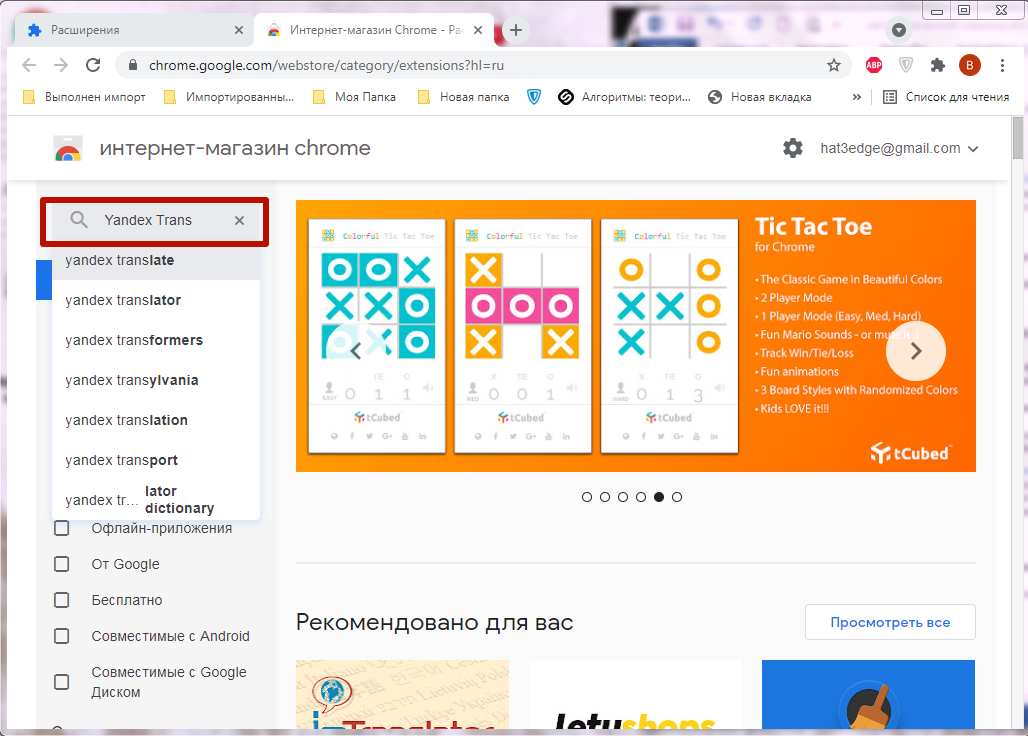1028x736 pixels.
Task: Open the blue broom recommended extension card
Action: pos(869,695)
